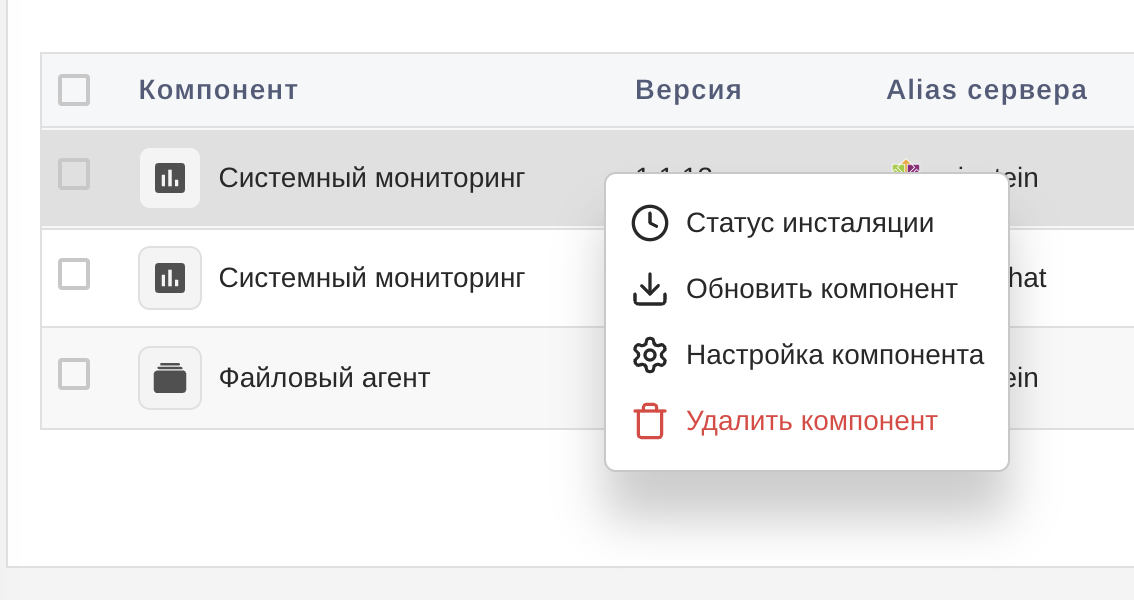Click the archive box icon next to Файловый агент

(x=168, y=377)
